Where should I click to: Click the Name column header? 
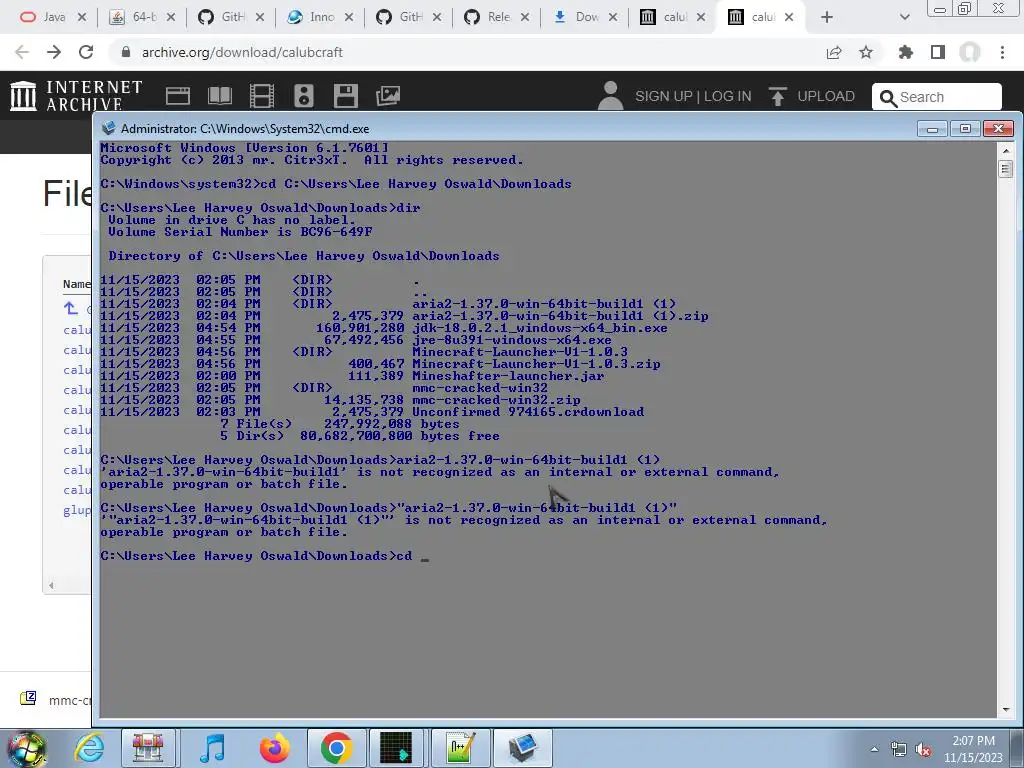(x=76, y=284)
